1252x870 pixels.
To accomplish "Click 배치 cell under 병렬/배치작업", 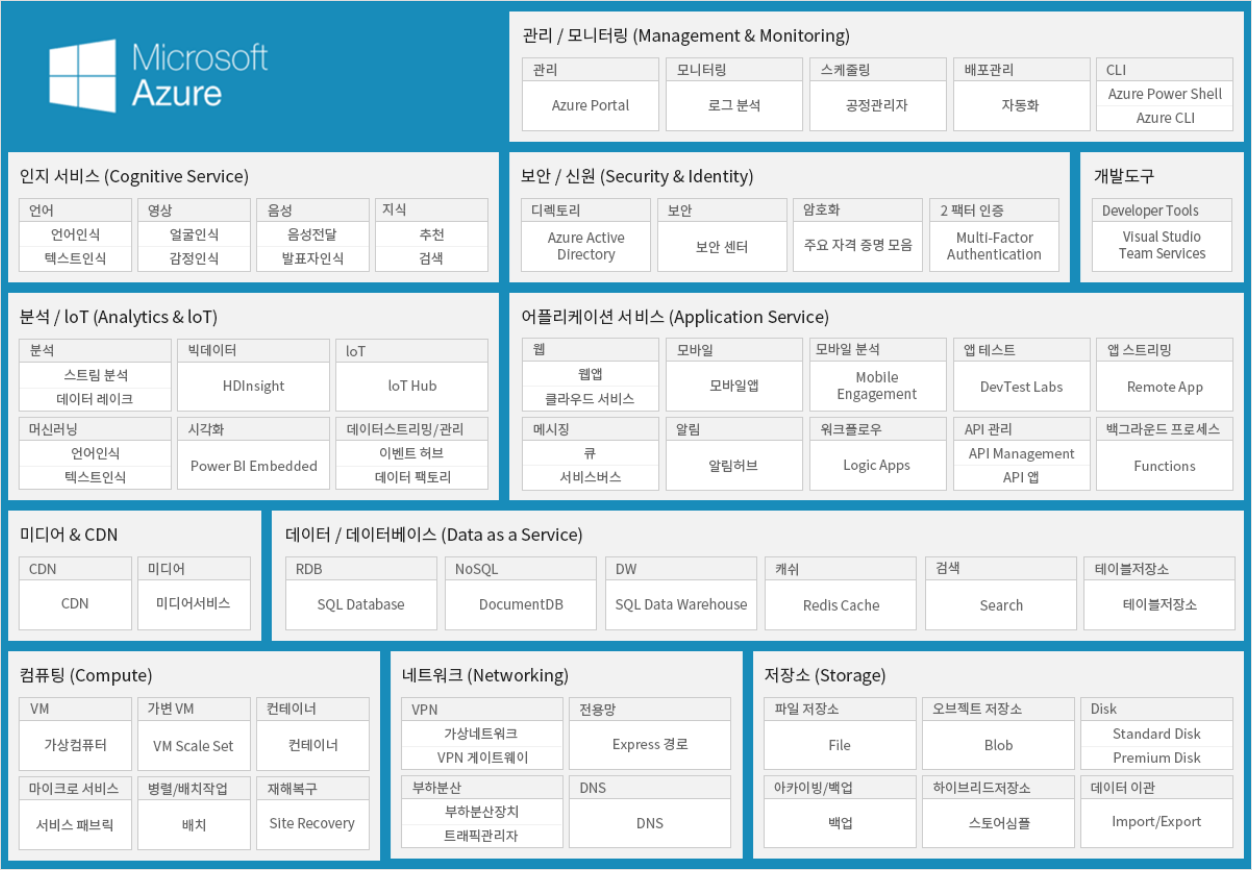I will coord(193,825).
